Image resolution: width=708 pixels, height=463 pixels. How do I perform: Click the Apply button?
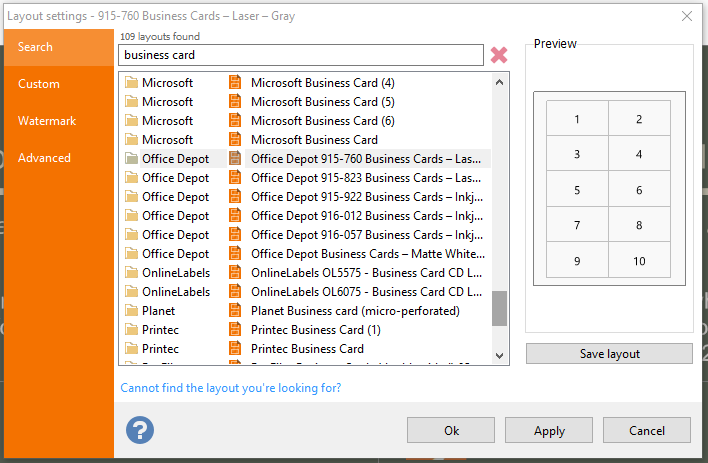point(549,430)
